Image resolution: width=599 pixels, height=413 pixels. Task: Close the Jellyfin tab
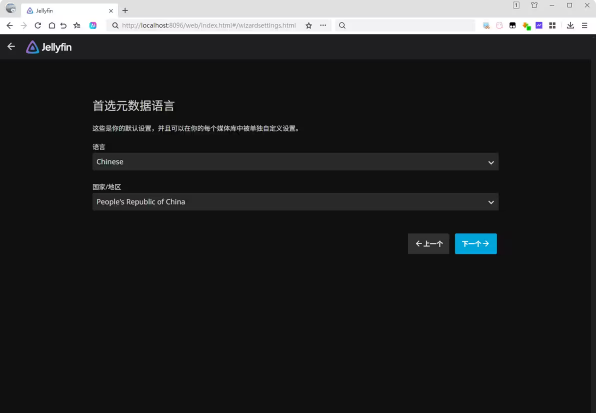(x=111, y=11)
